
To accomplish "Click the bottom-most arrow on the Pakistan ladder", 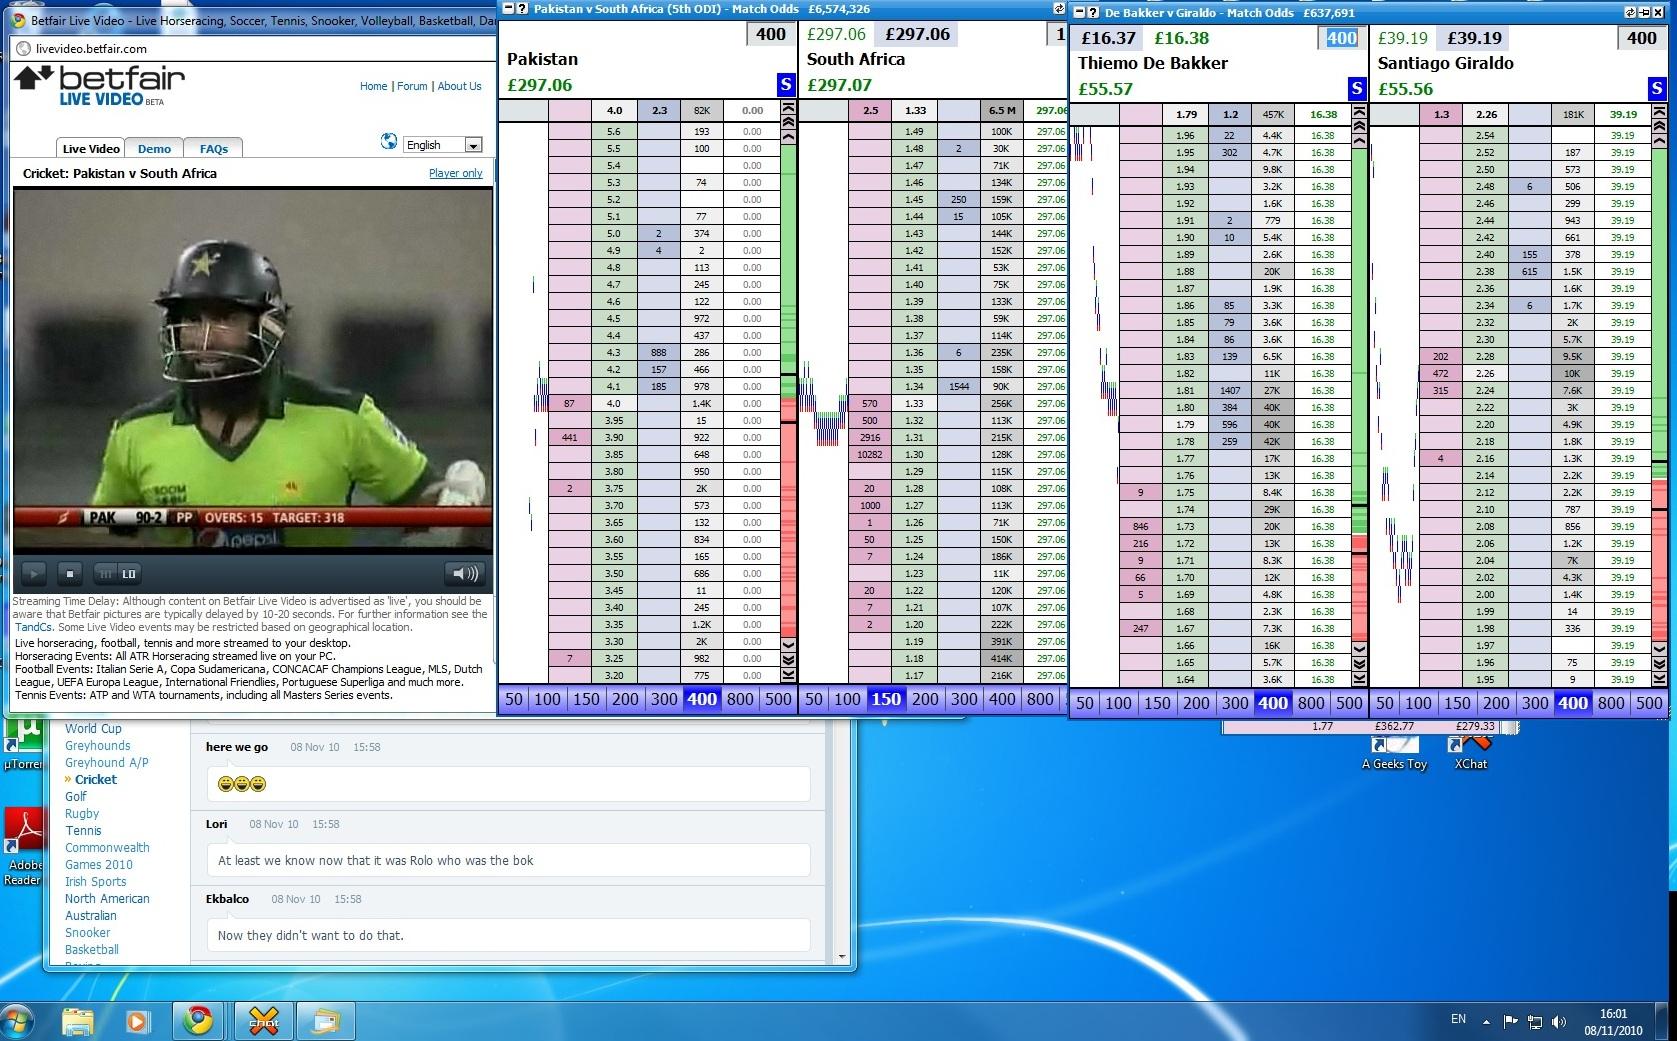I will coord(788,675).
